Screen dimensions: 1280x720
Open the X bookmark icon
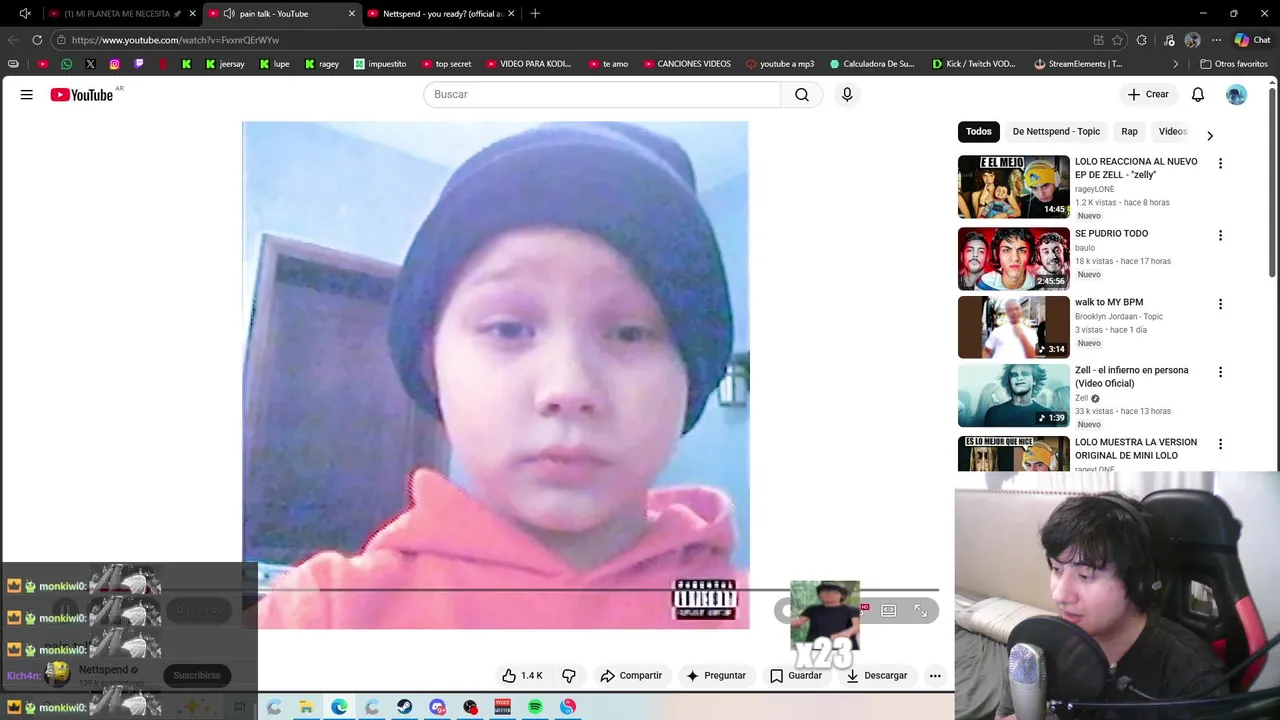pyautogui.click(x=90, y=64)
